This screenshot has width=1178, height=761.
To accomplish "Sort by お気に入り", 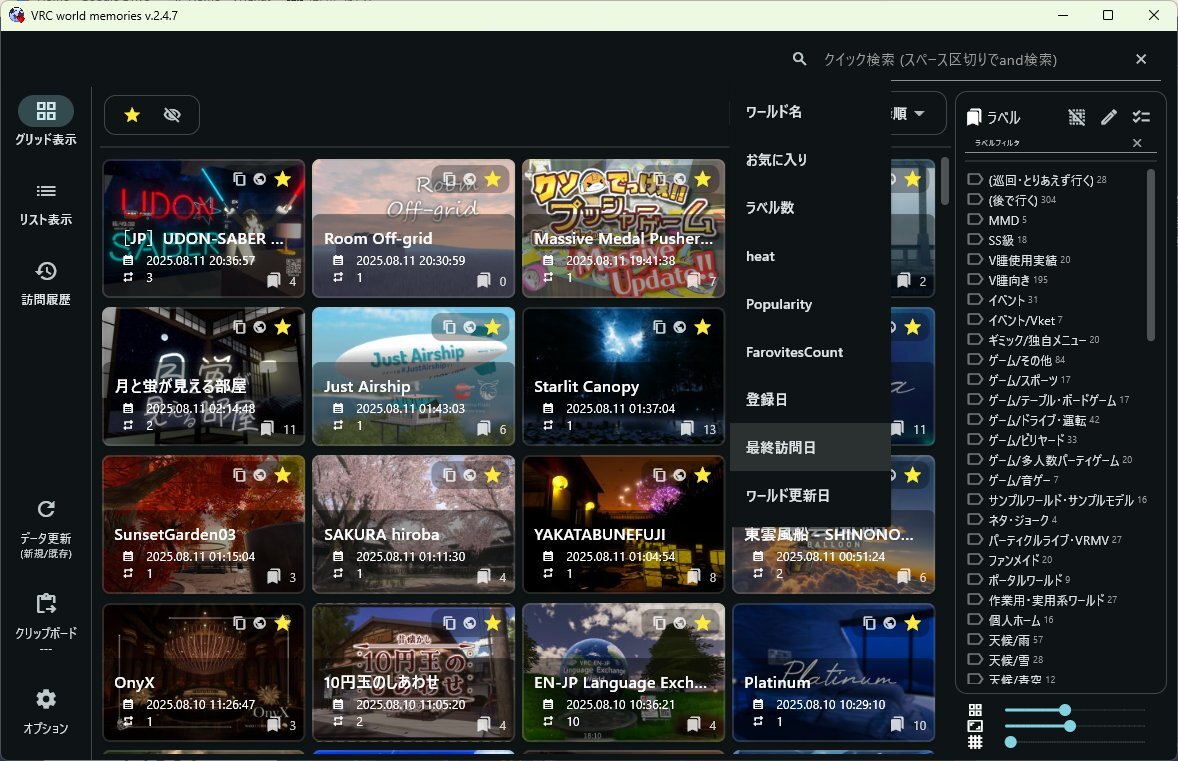I will click(810, 160).
